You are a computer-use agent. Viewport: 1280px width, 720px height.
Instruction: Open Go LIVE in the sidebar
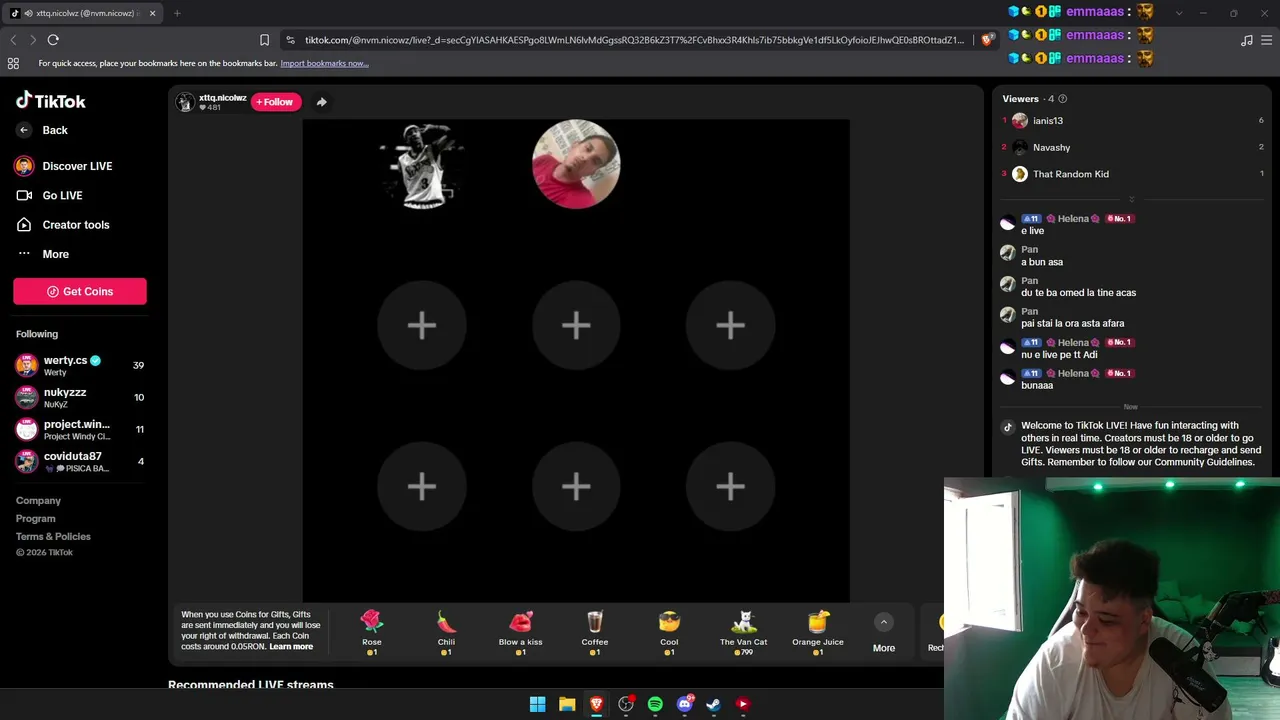(x=49, y=195)
